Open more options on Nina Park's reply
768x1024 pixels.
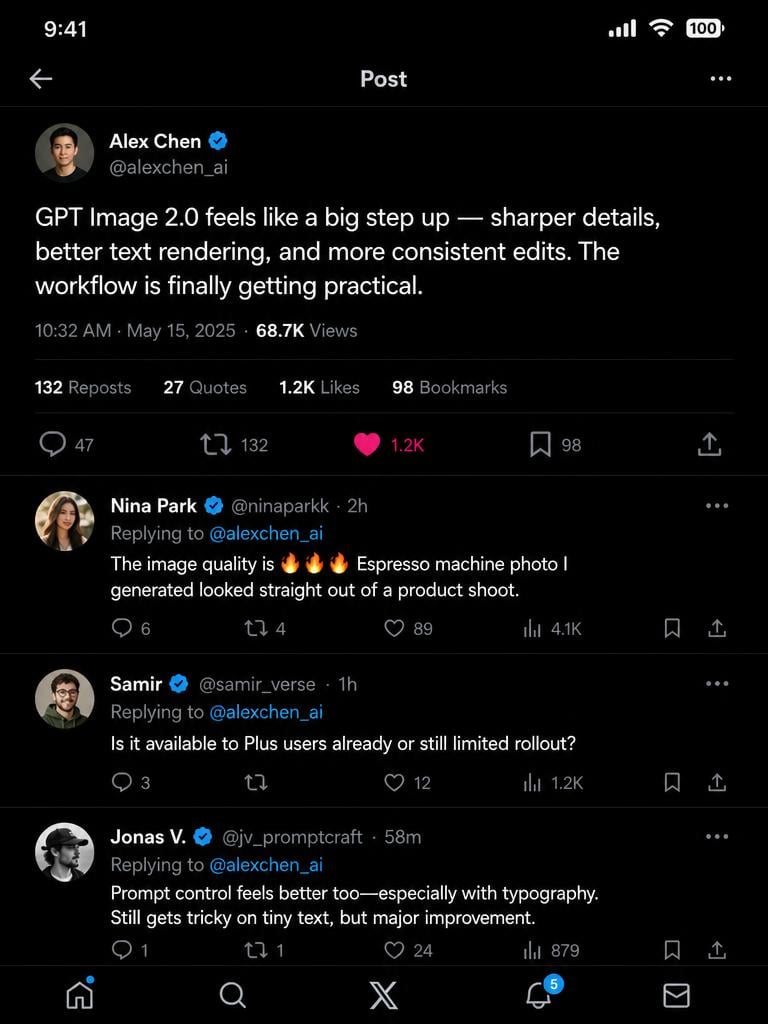717,505
